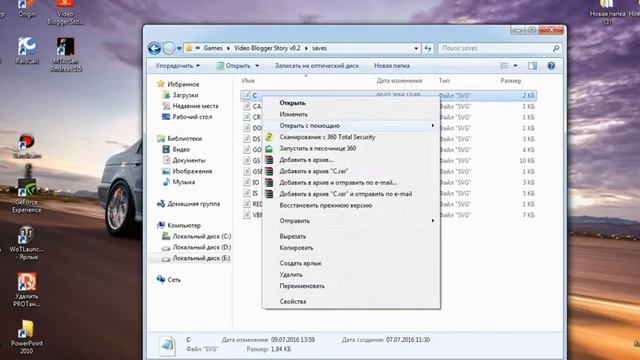Viewport: 640px width, 360px height.
Task: Open Недавние места in the sidebar
Action: click(x=190, y=106)
